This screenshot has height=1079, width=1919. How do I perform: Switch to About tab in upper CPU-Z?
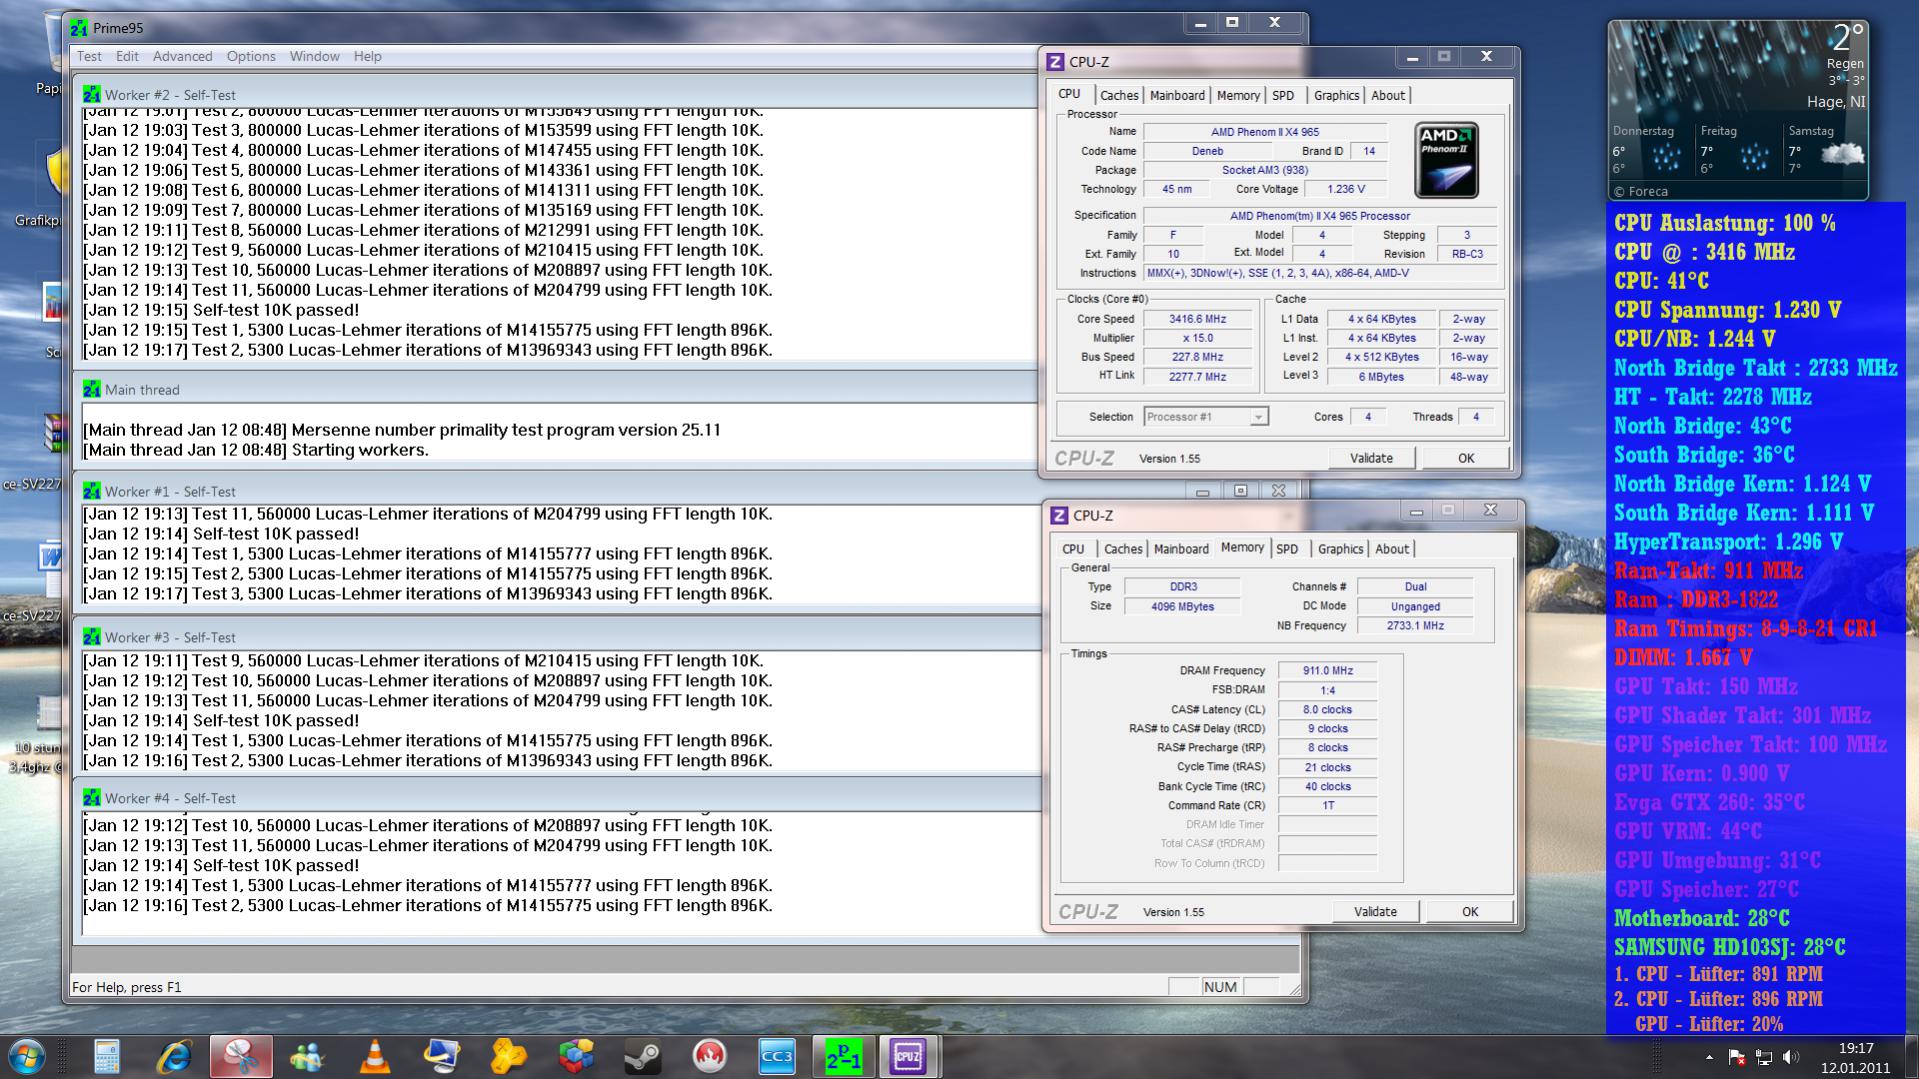point(1388,95)
